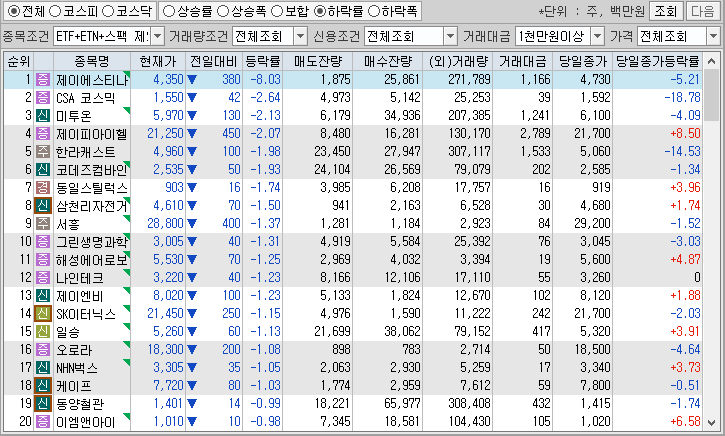The image size is (725, 436).
Task: Click the 증 badge next to 해성에어로보
Action: point(43,259)
